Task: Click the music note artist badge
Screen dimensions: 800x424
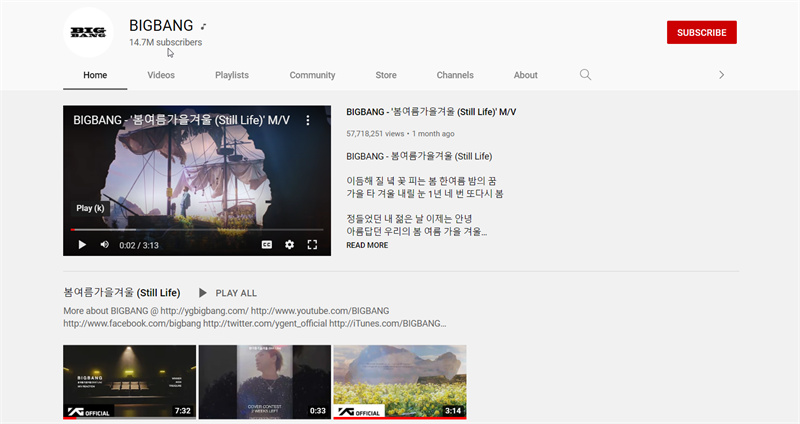Action: [x=203, y=26]
